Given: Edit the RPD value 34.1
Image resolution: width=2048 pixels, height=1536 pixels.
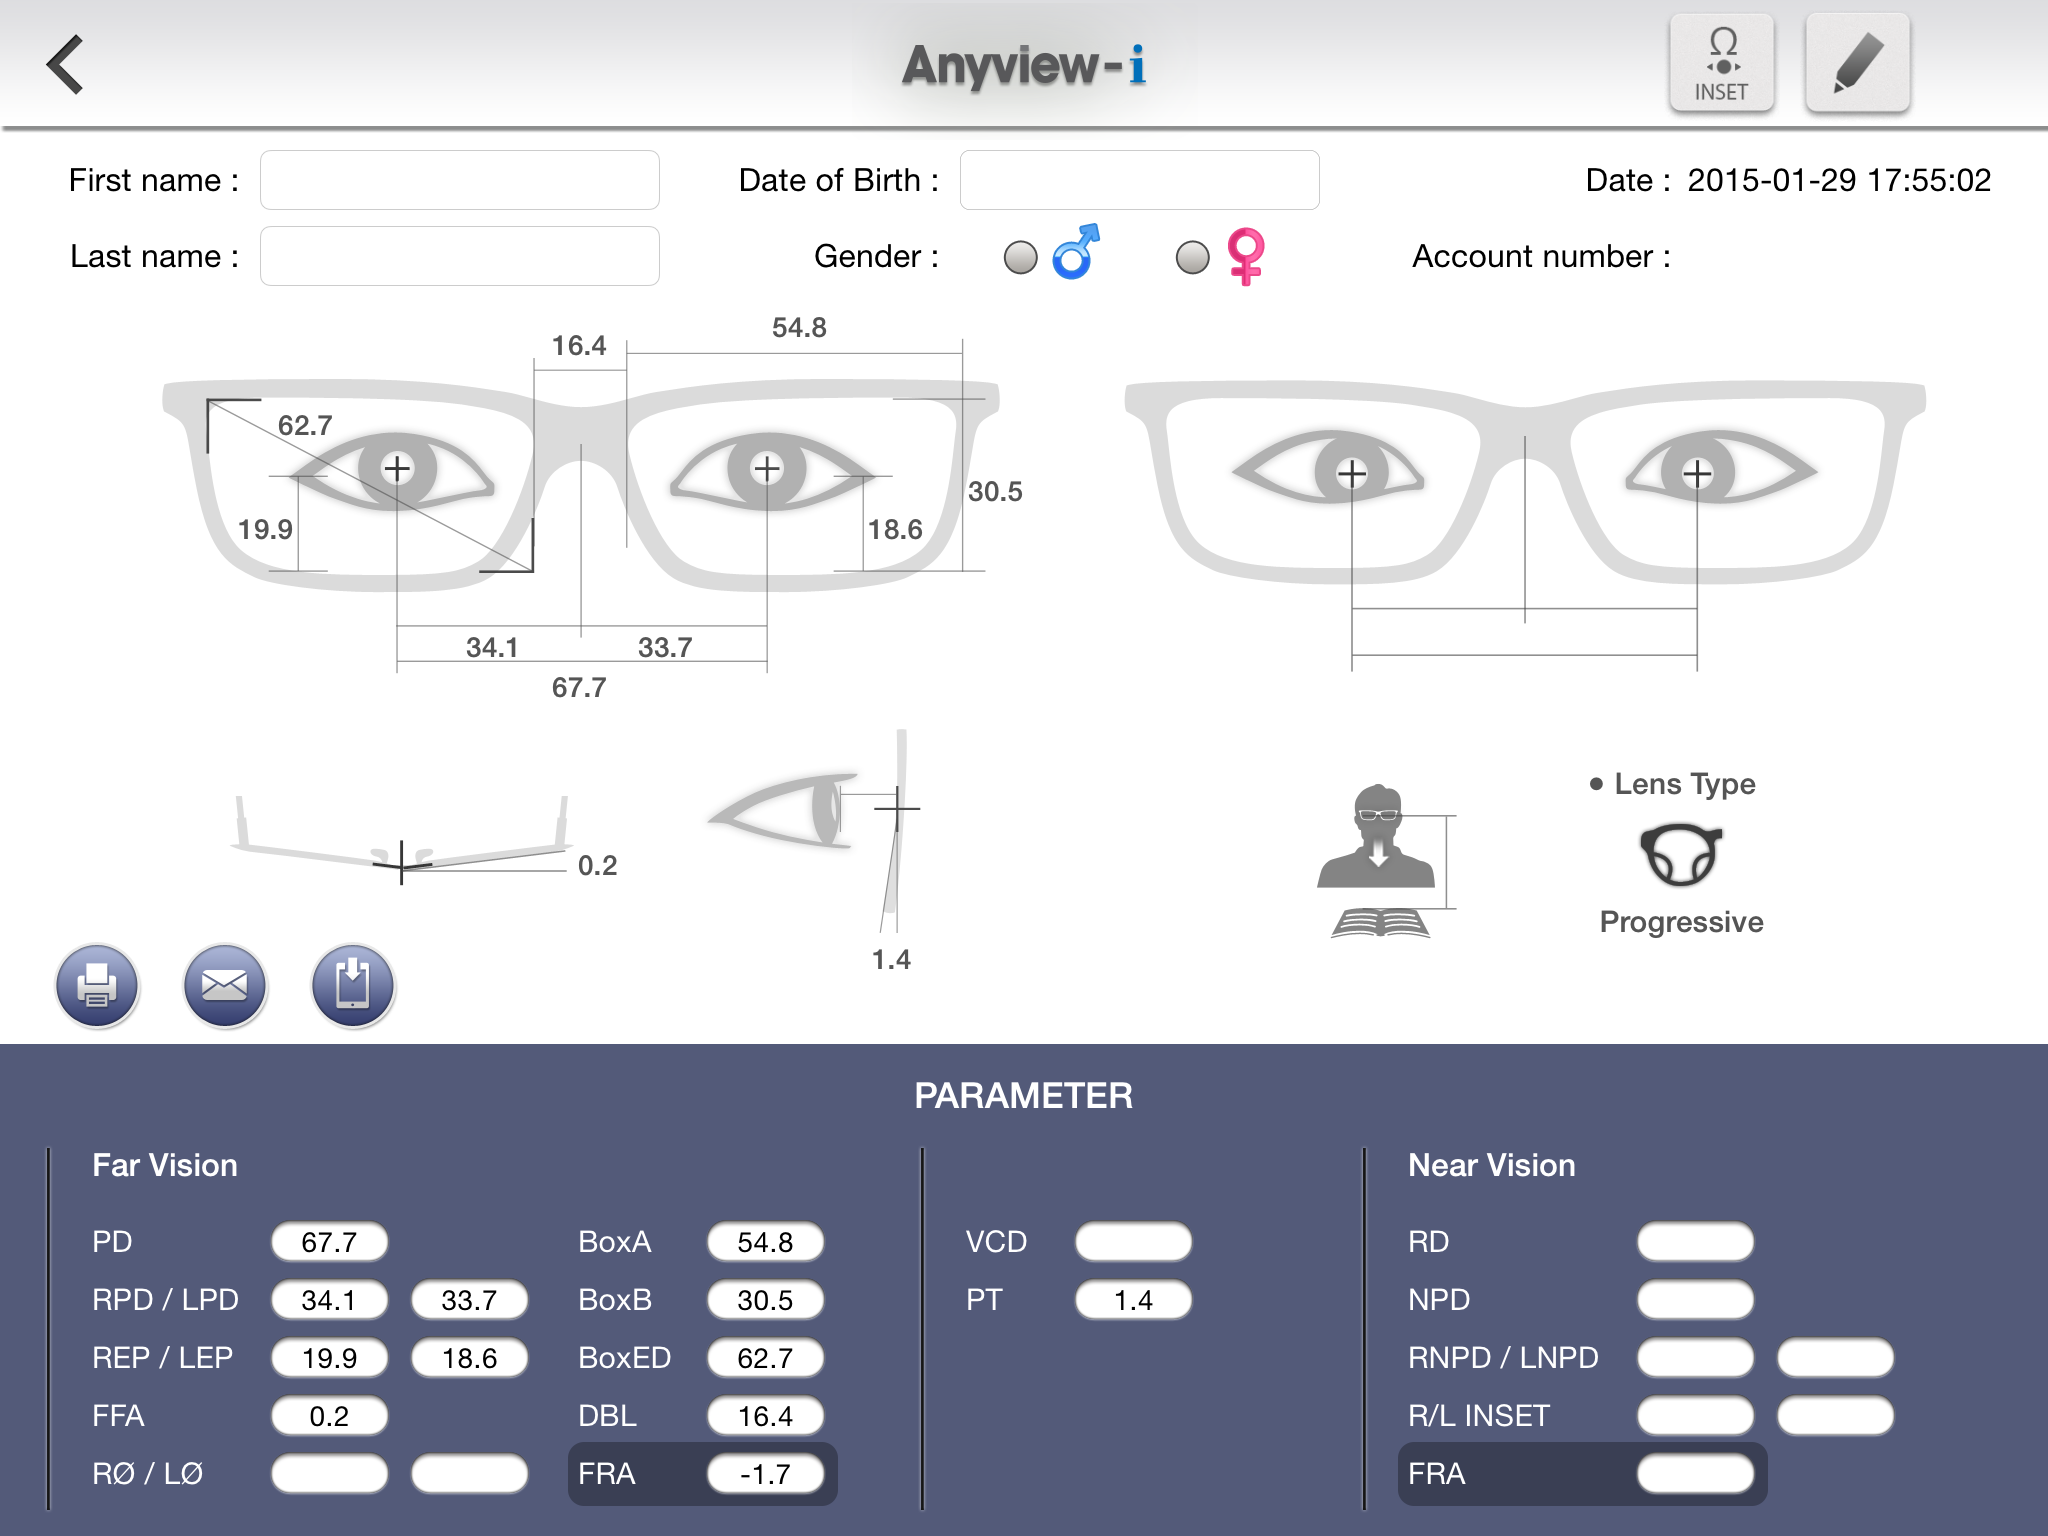Looking at the screenshot, I should point(329,1300).
